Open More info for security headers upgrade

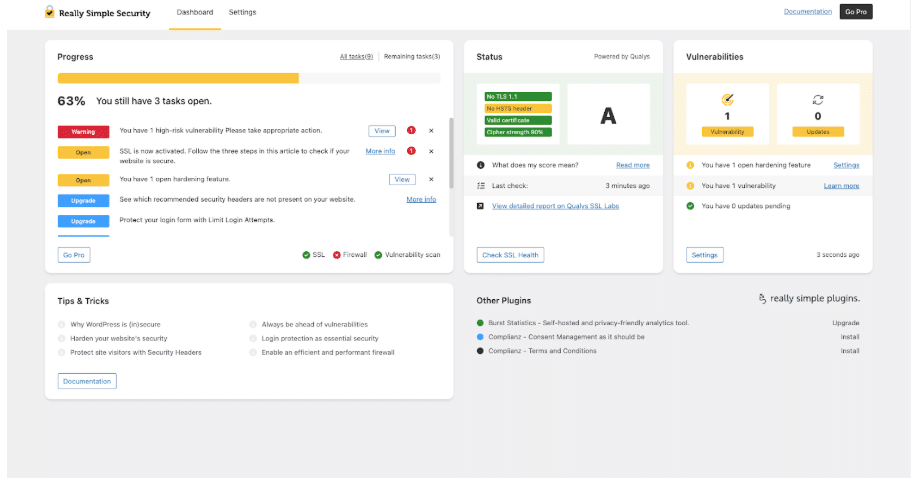421,199
